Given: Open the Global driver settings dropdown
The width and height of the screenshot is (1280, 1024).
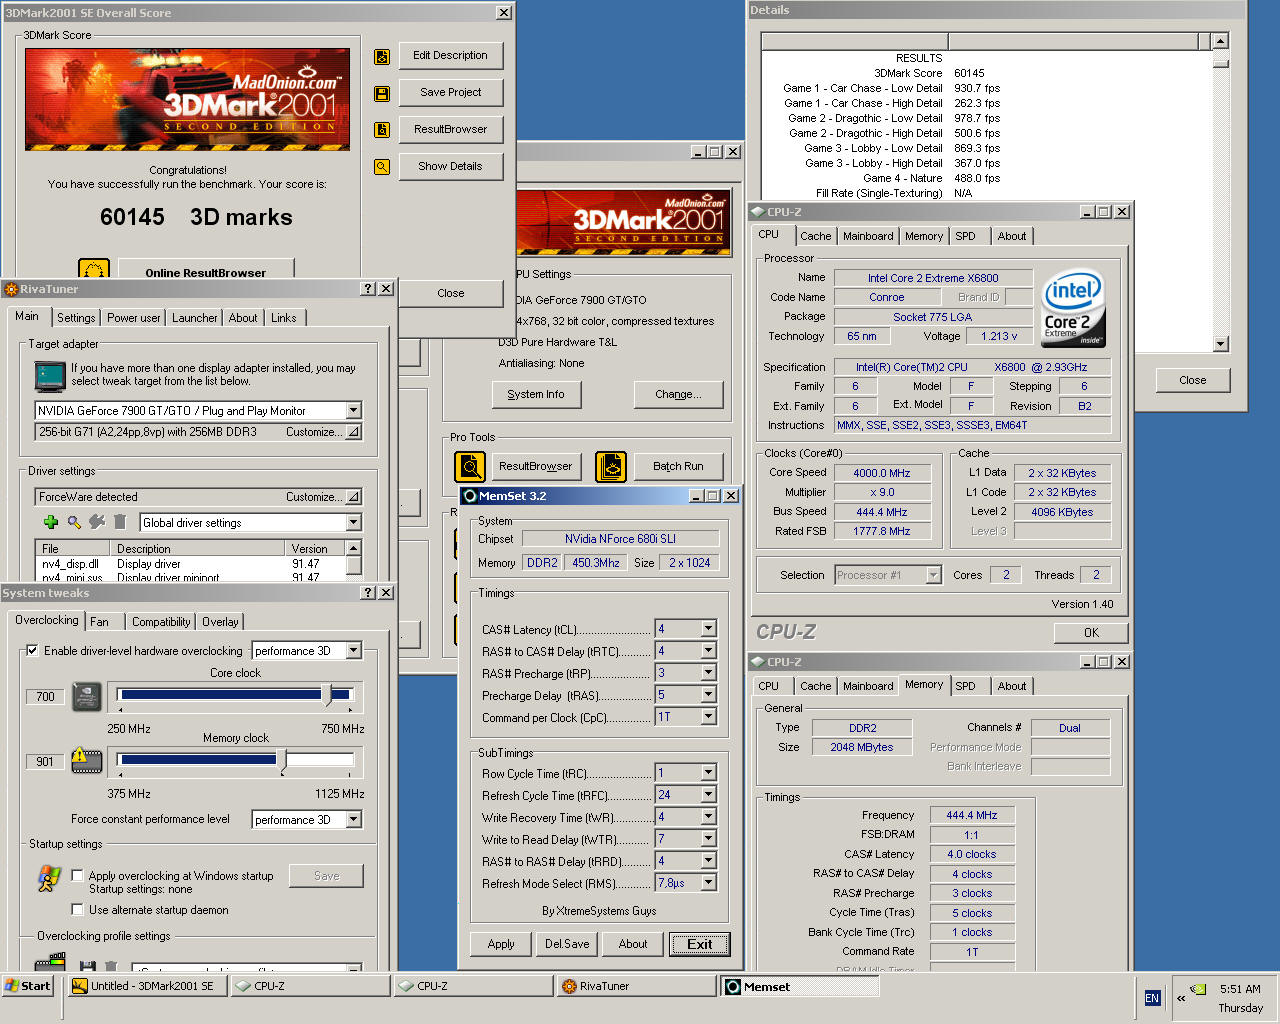Looking at the screenshot, I should point(353,523).
